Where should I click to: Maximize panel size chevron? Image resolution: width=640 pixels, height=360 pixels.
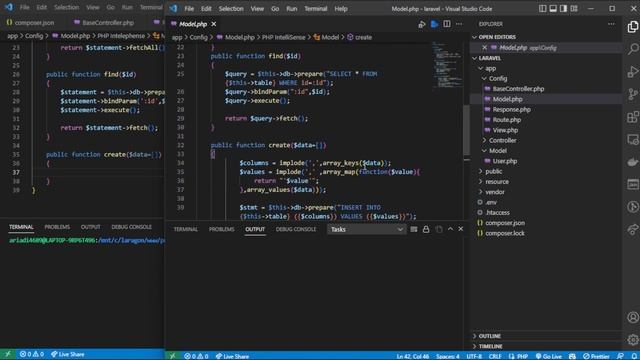450,229
